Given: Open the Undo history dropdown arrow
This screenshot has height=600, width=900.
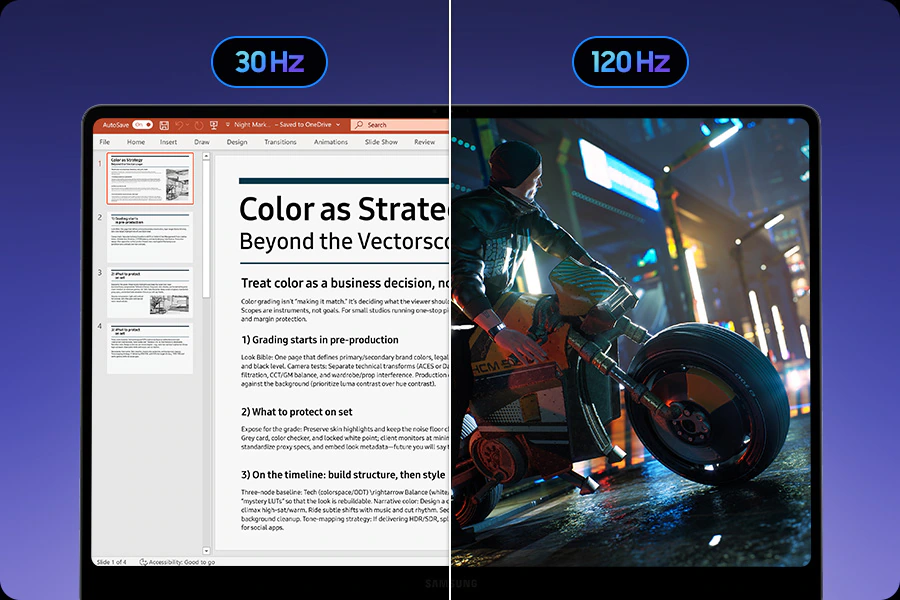Looking at the screenshot, I should tap(188, 125).
